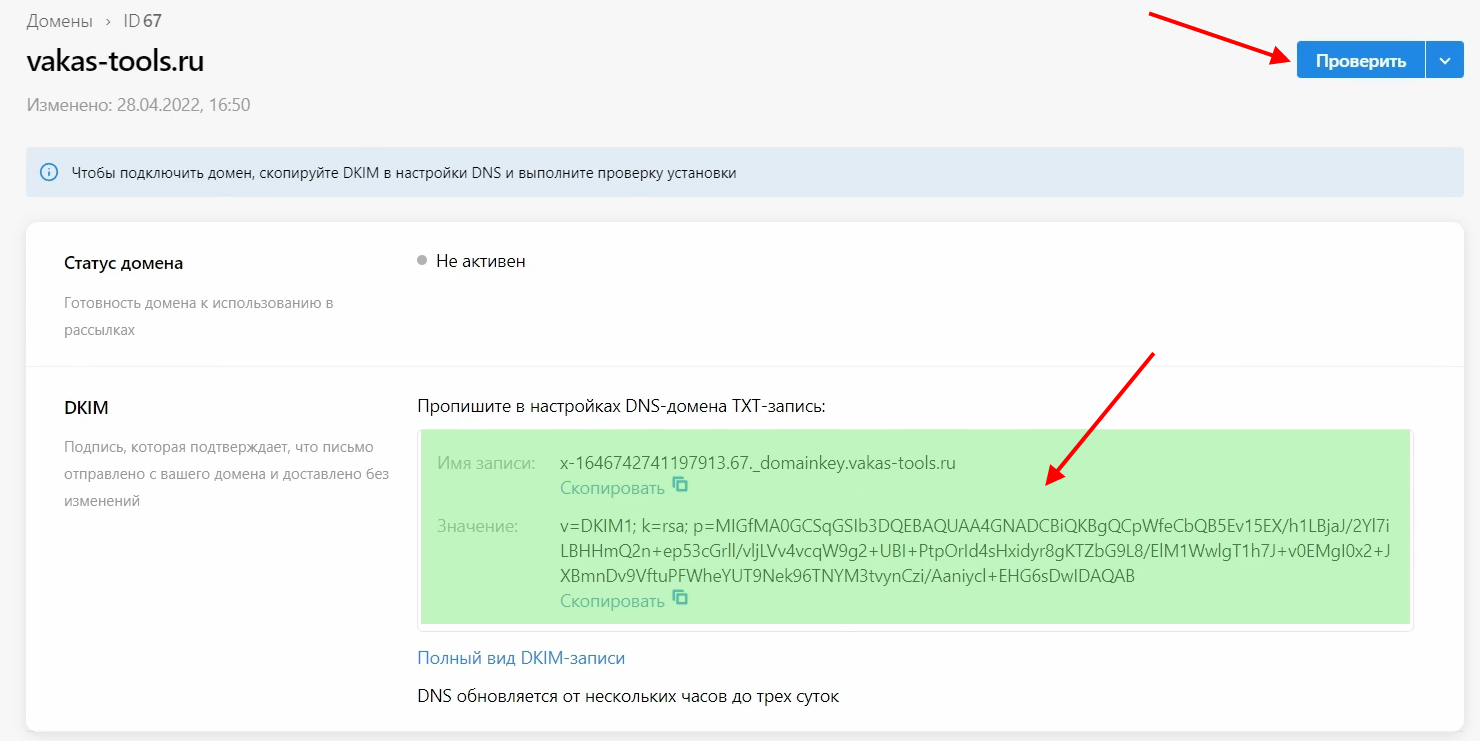Open the Полный вид DKIM-записи link
1480x741 pixels.
tap(520, 658)
